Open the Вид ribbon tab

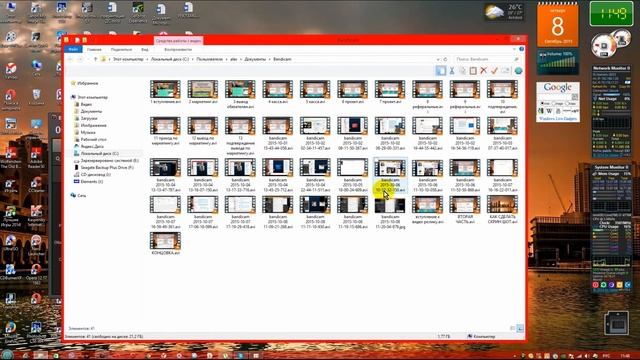click(144, 49)
